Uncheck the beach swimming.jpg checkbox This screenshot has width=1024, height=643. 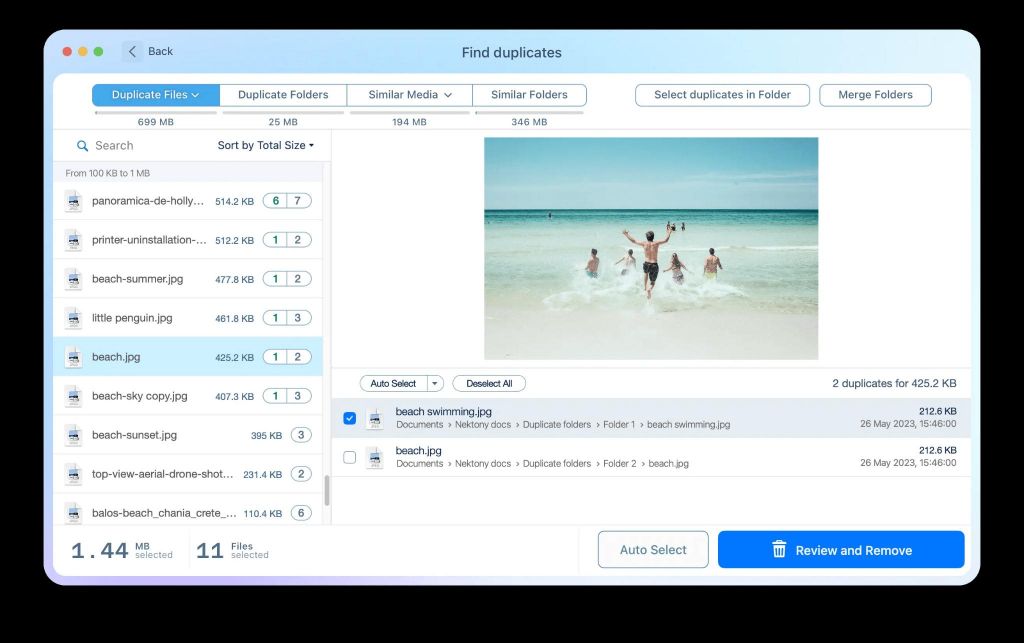point(349,418)
